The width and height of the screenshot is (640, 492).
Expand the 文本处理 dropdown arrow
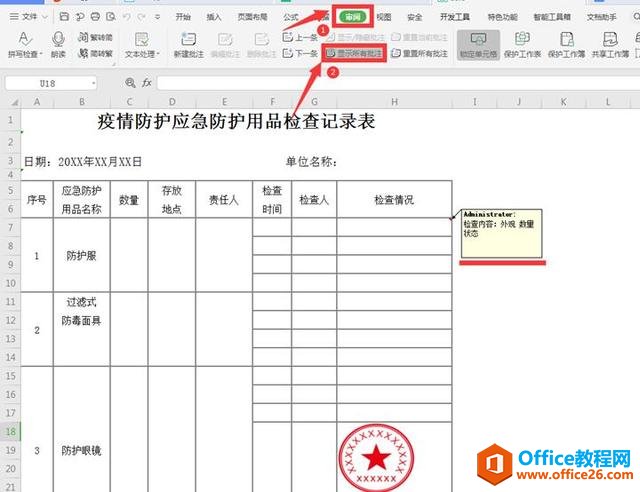click(x=158, y=54)
